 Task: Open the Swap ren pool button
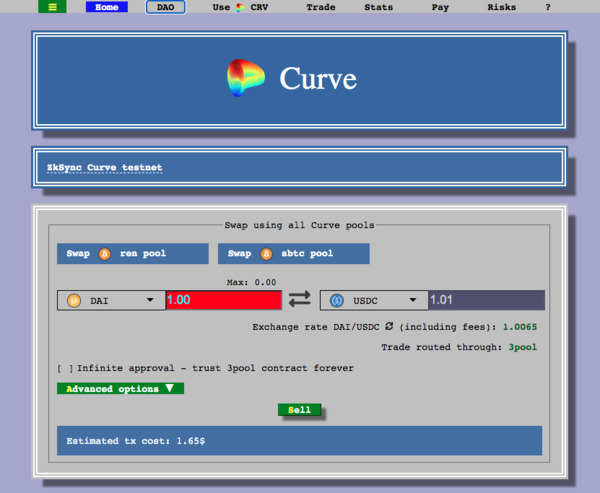(133, 253)
